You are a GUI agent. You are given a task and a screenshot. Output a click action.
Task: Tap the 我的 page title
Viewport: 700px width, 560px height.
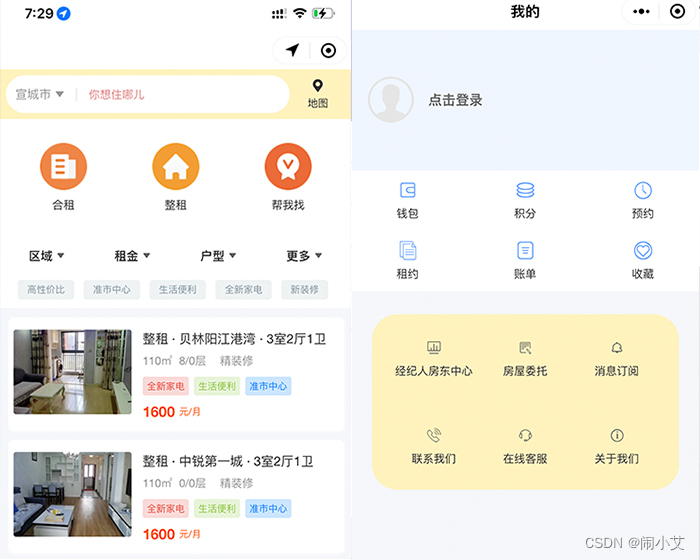pos(525,12)
